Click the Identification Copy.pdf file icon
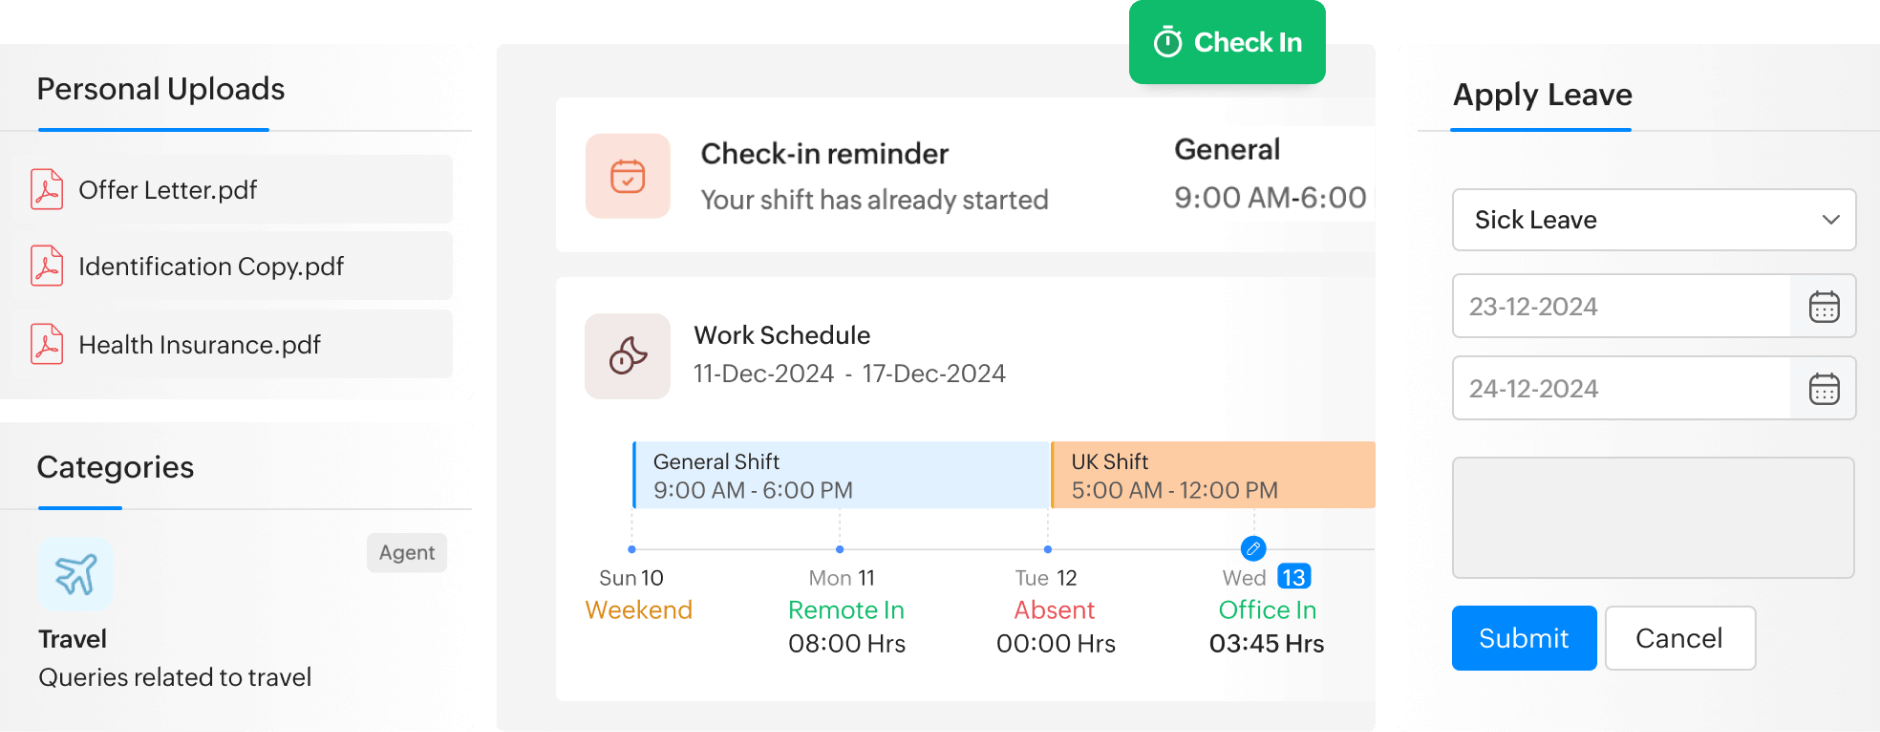This screenshot has height=732, width=1880. 46,266
